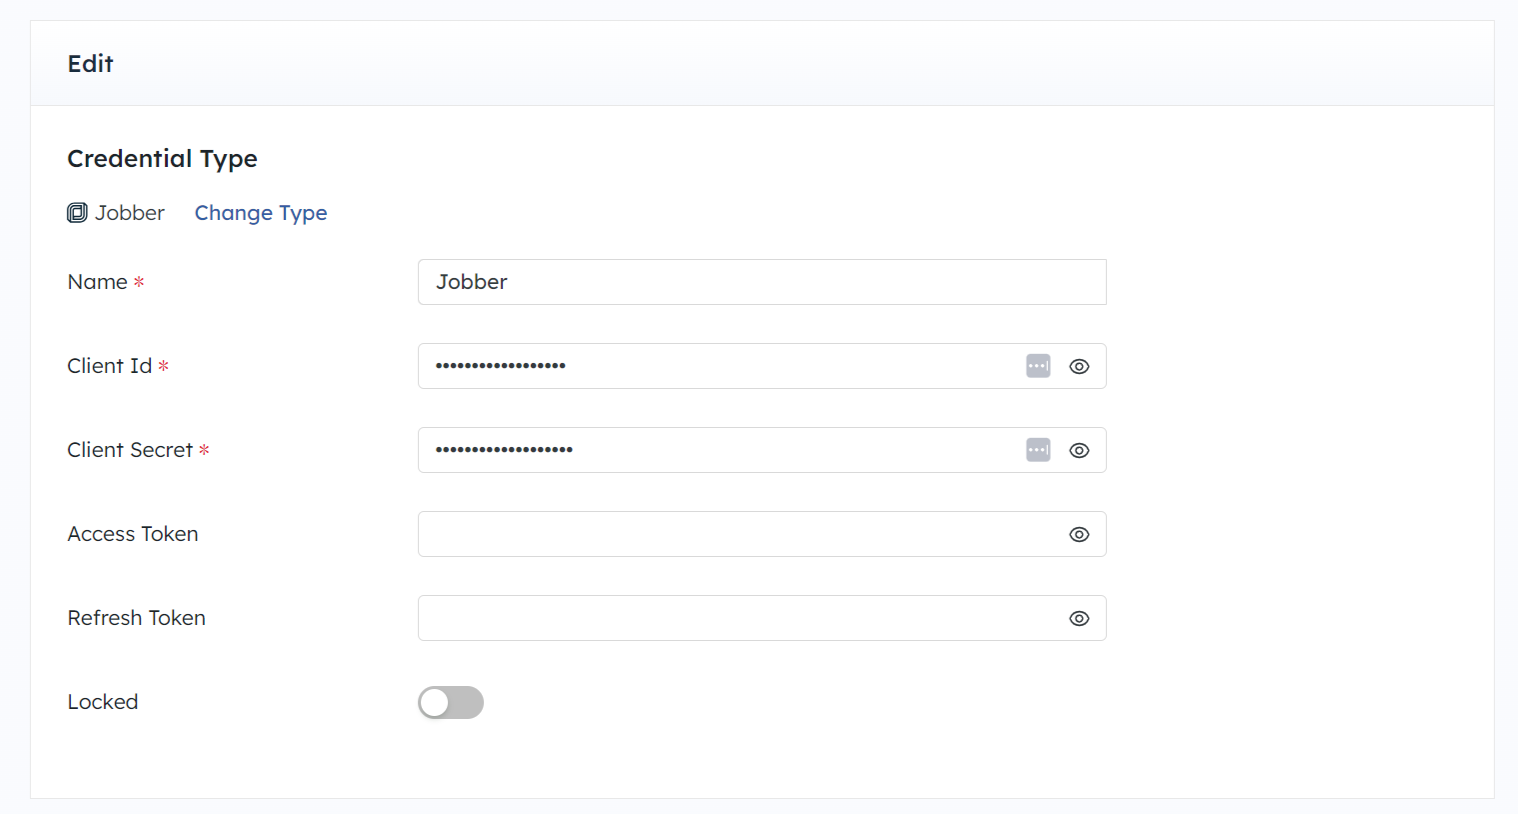Click the Name field label
Screen dimensions: 1518x814
tap(97, 282)
